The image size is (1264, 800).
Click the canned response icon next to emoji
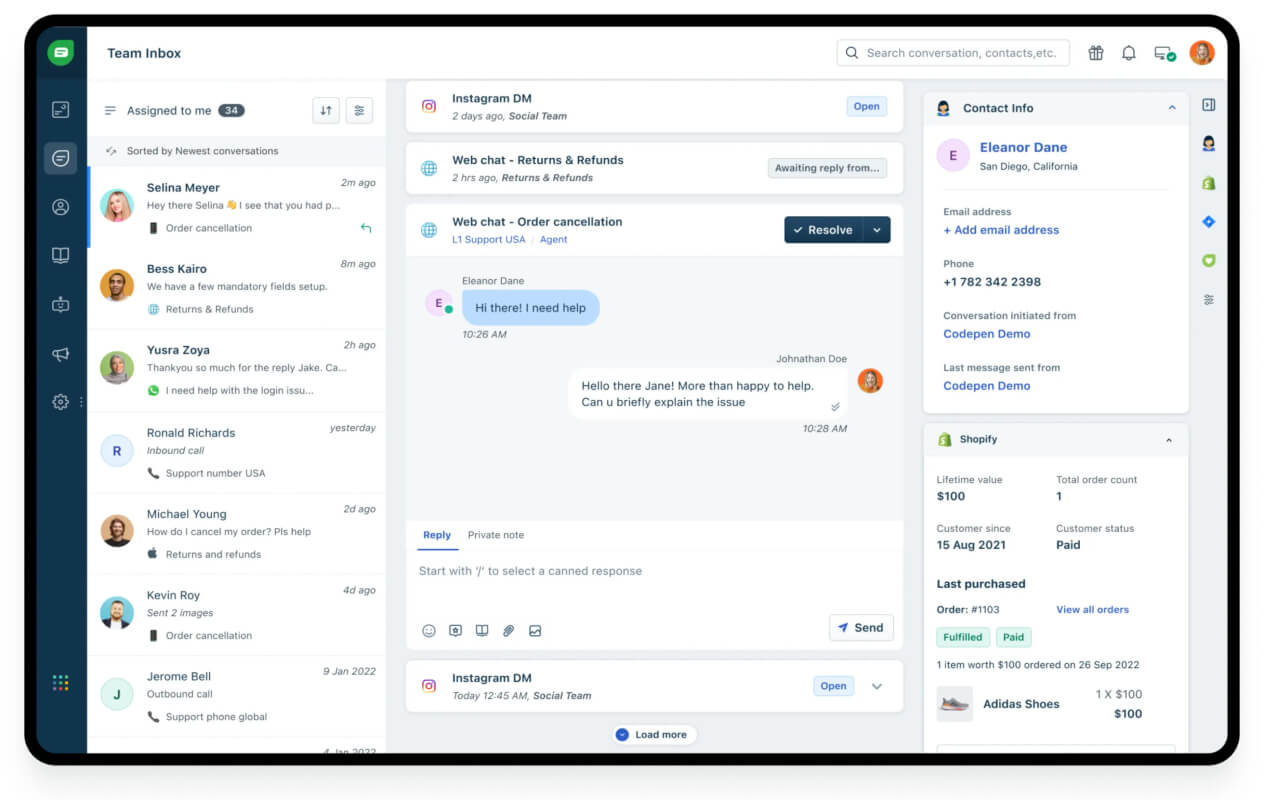point(455,631)
